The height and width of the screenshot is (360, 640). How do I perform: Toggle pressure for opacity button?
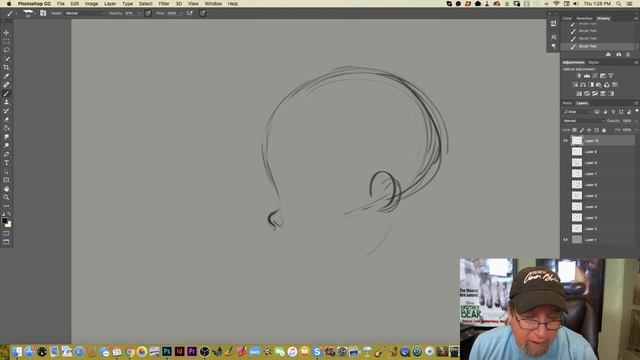(148, 13)
